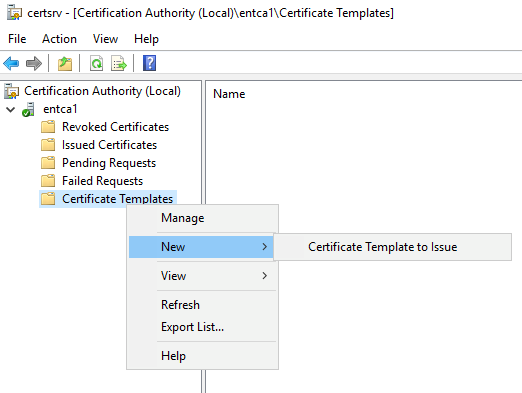
Task: Click the Certificate Templates folder icon
Action: click(48, 199)
